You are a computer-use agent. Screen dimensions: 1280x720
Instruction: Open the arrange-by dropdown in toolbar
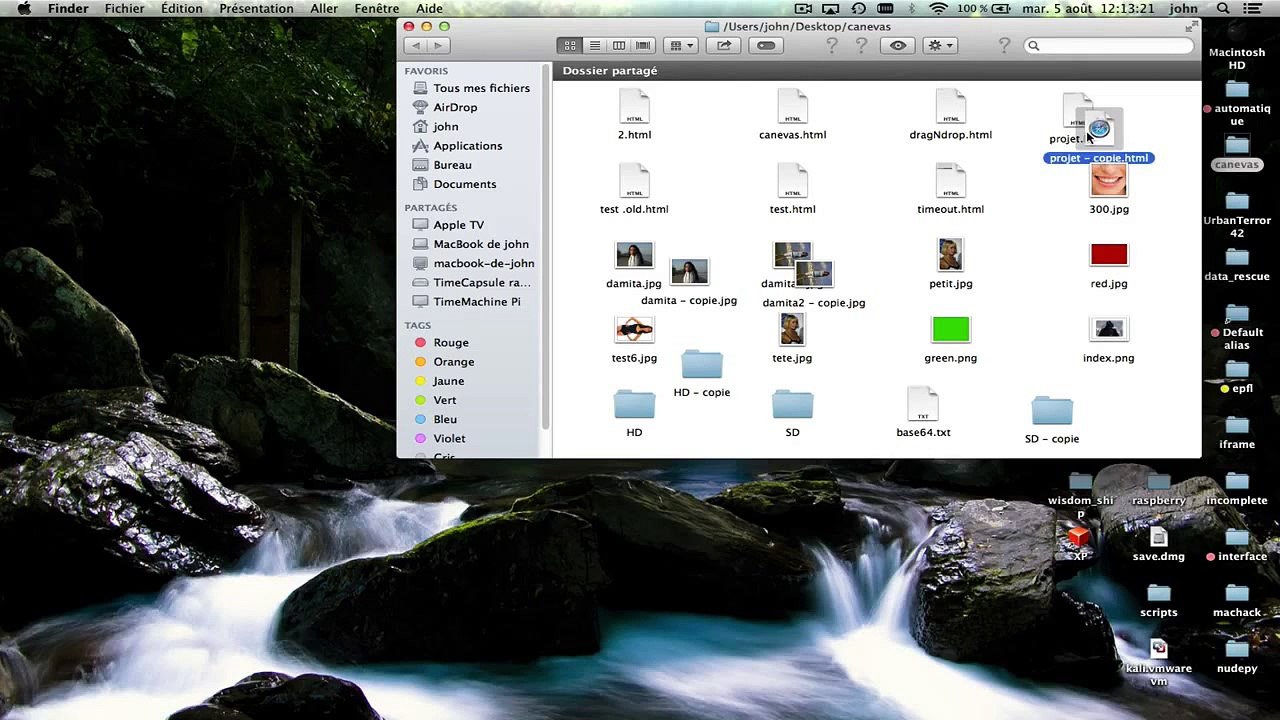(681, 46)
